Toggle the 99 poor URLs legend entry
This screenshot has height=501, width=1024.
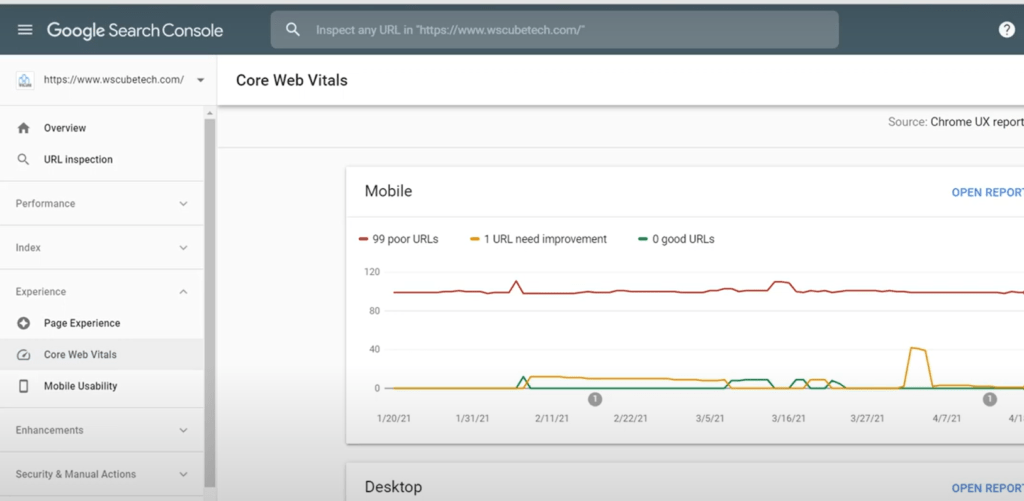398,239
